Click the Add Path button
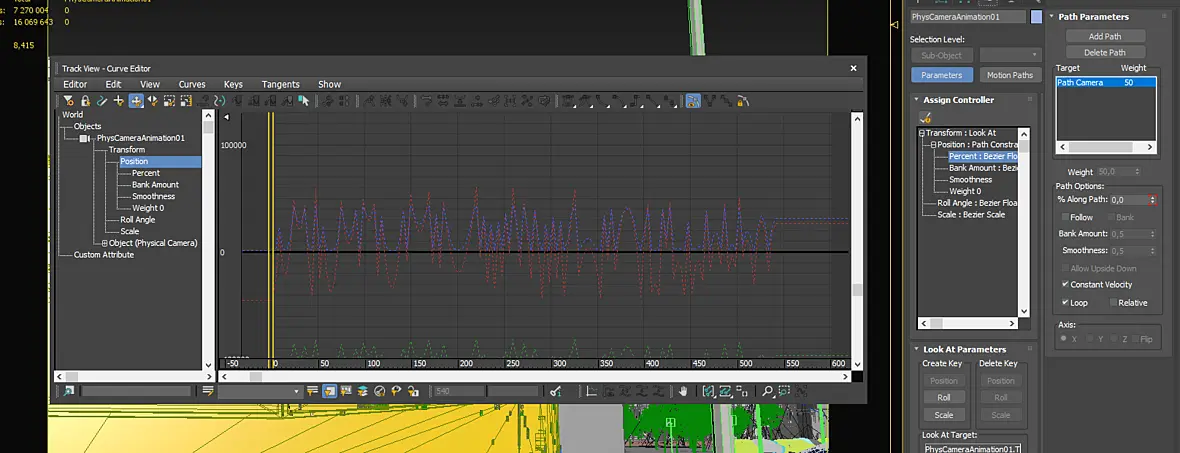The image size is (1180, 453). pyautogui.click(x=1105, y=36)
